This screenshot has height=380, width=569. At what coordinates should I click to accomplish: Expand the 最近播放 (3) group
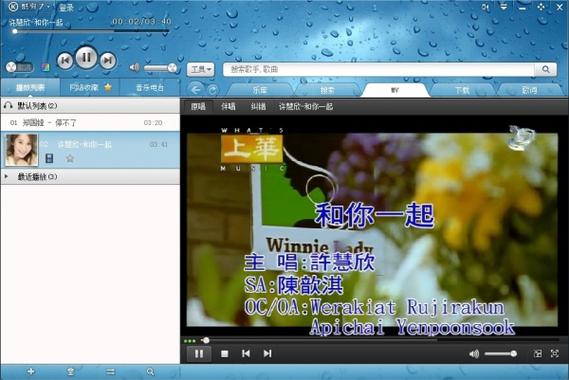[90, 177]
